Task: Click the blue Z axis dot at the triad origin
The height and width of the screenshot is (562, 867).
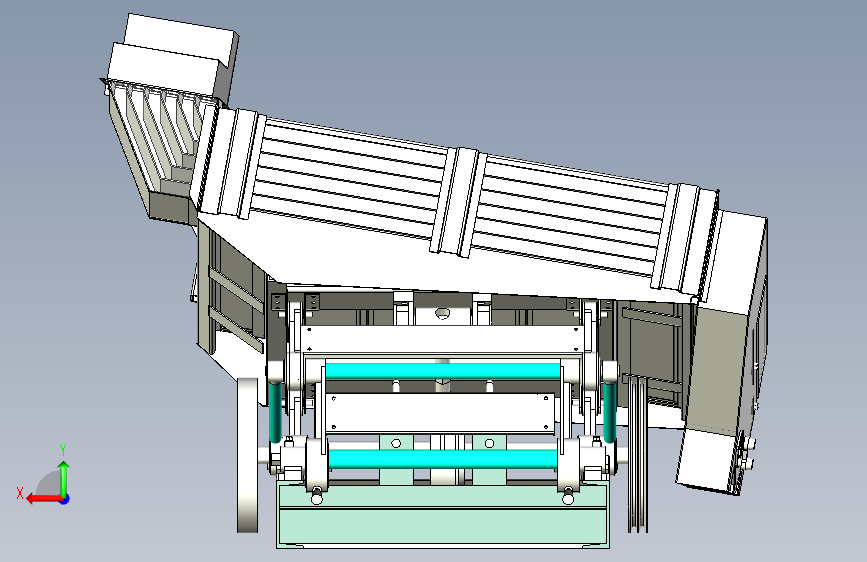Action: tap(65, 499)
